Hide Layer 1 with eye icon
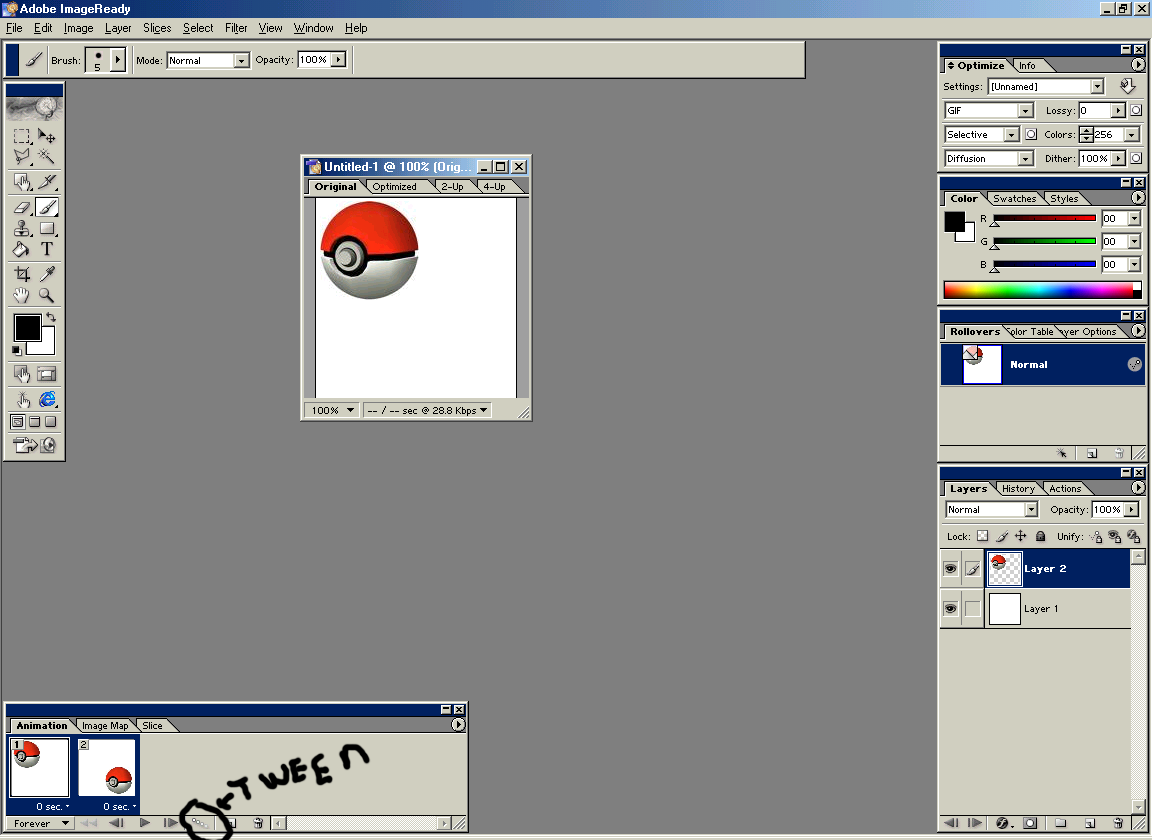Image resolution: width=1152 pixels, height=840 pixels. pyautogui.click(x=950, y=609)
